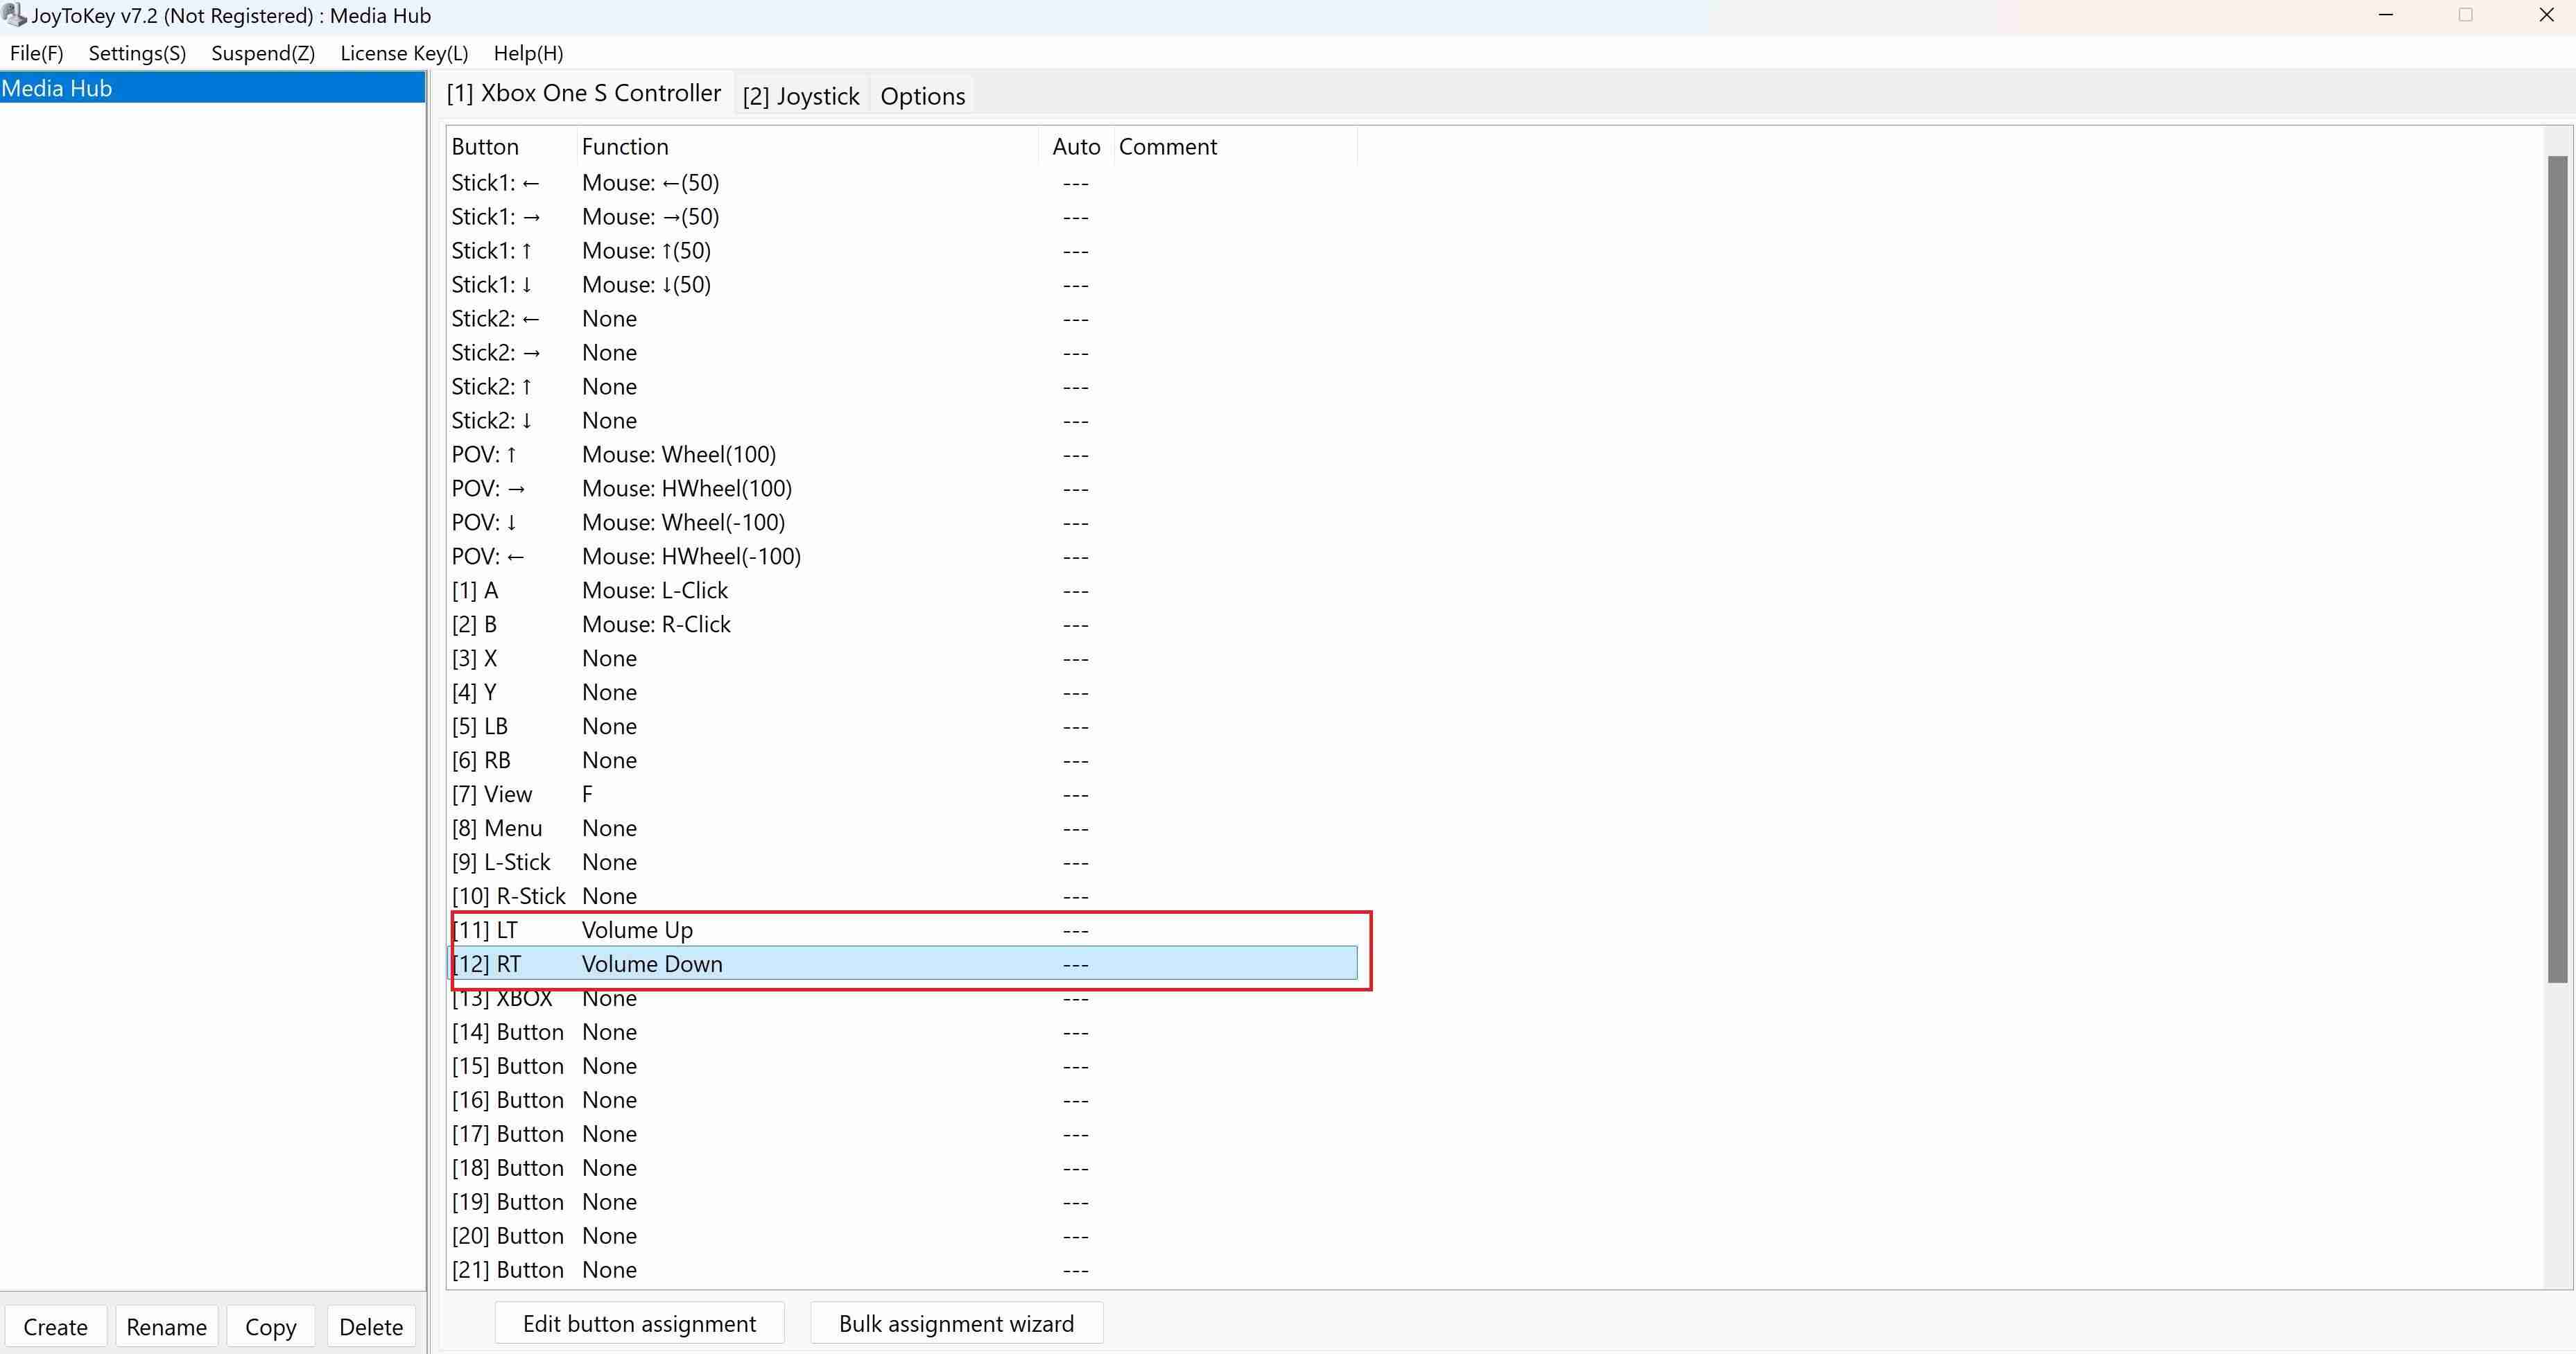Viewport: 2576px width, 1354px height.
Task: Select the POV: ↑ Wheel(100) row
Action: 903,455
